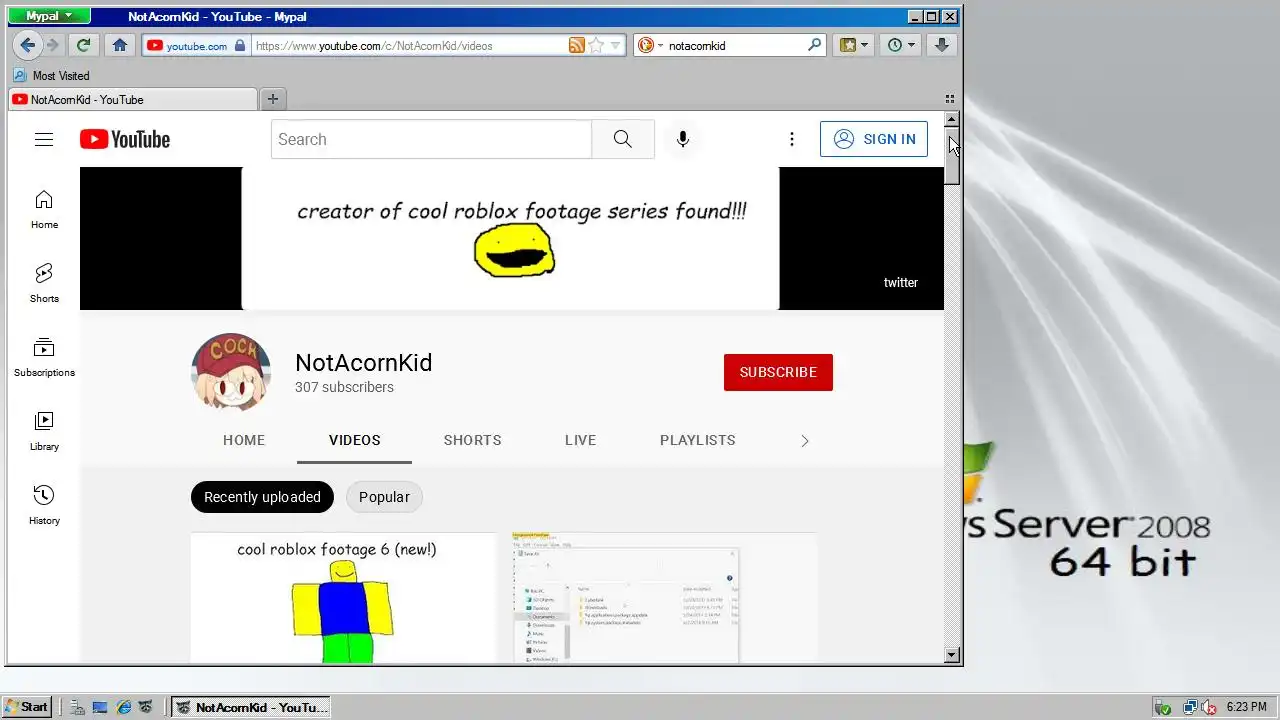Click the NotAcornKid channel name text
This screenshot has height=720, width=1280.
[x=363, y=362]
